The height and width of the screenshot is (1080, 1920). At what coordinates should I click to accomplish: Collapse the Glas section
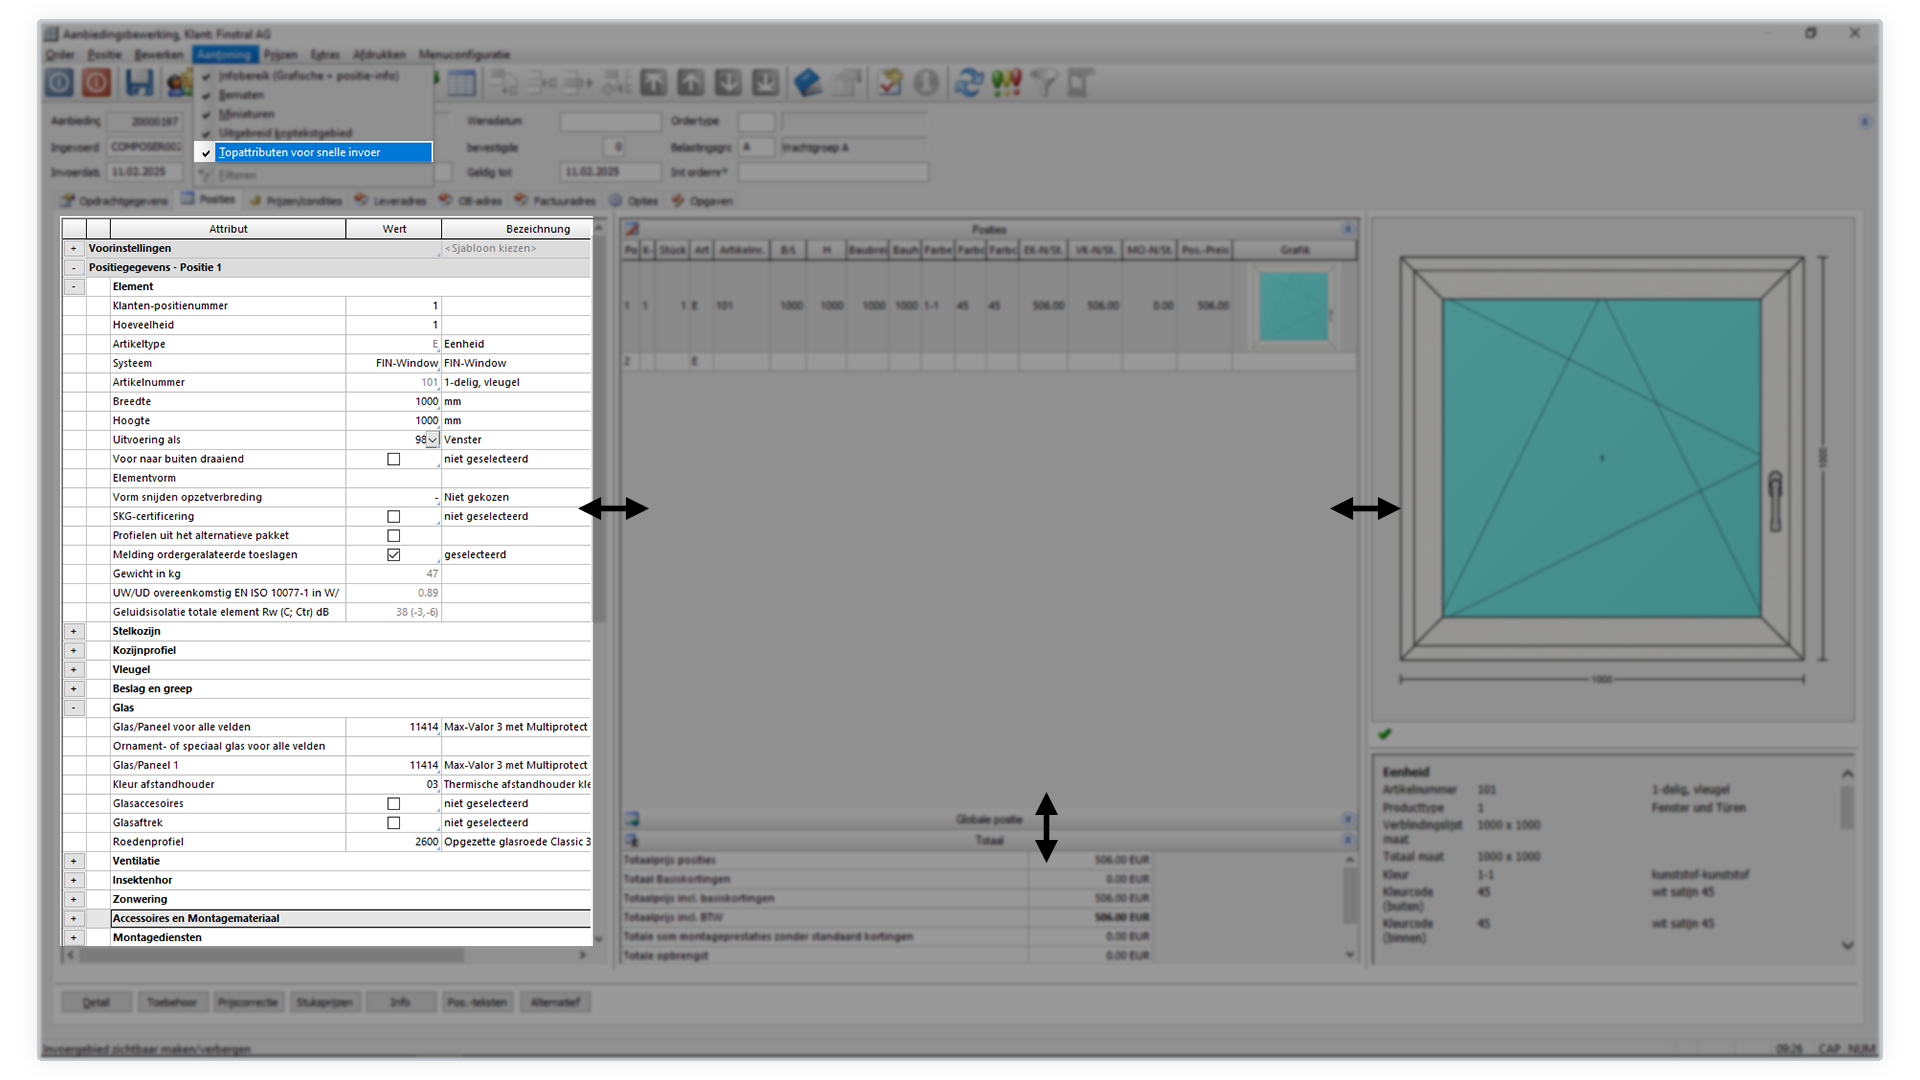(73, 708)
